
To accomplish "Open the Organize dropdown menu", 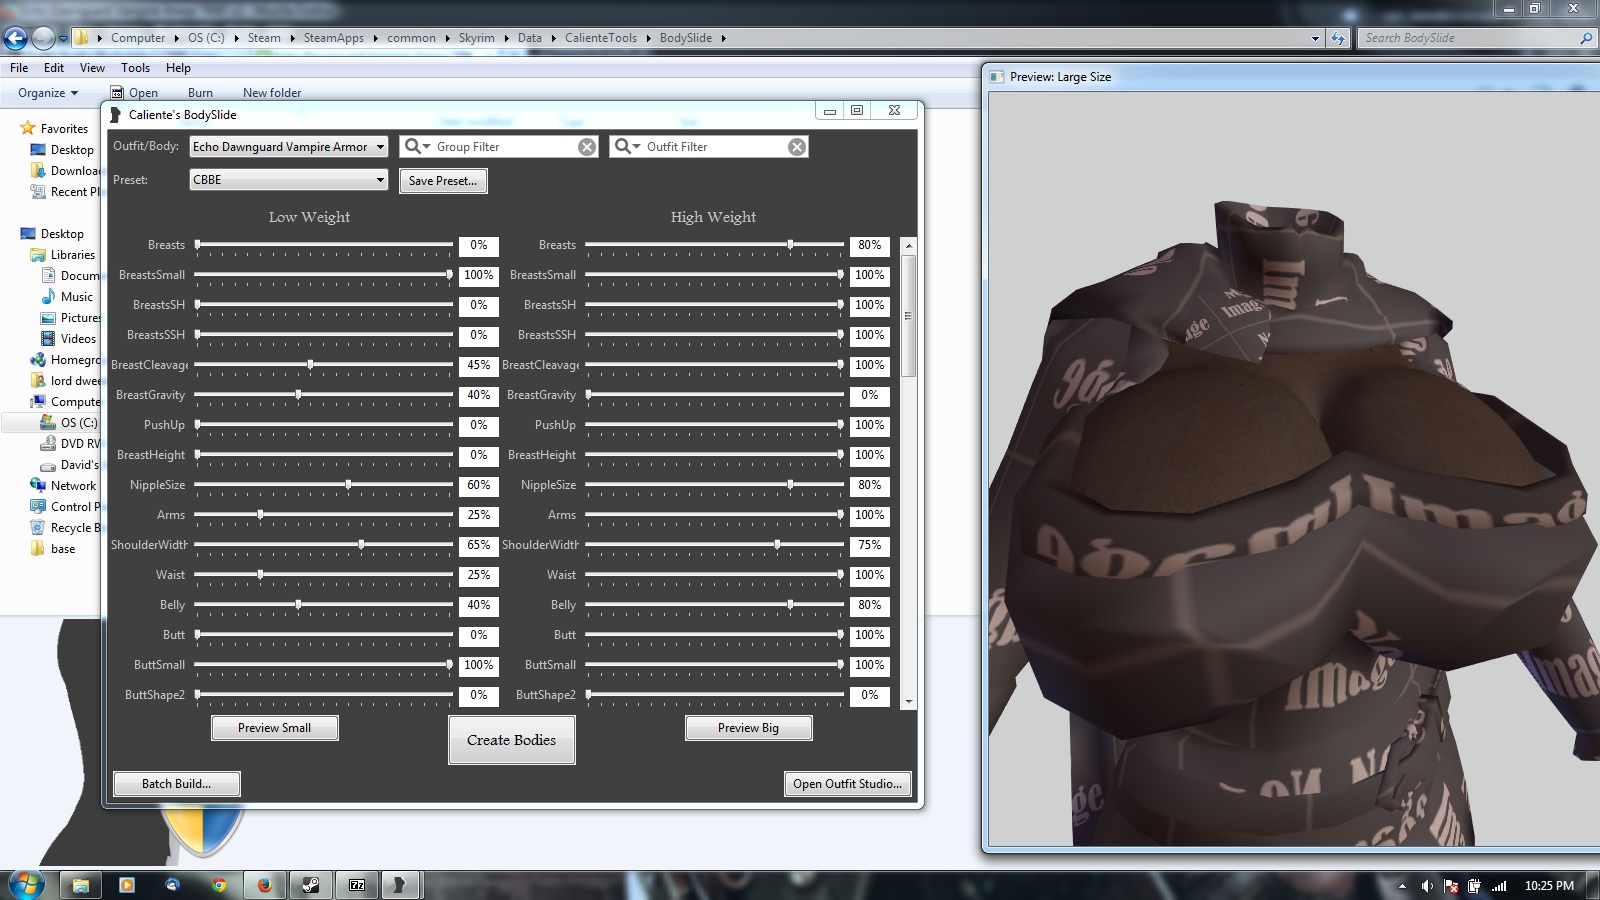I will (47, 93).
